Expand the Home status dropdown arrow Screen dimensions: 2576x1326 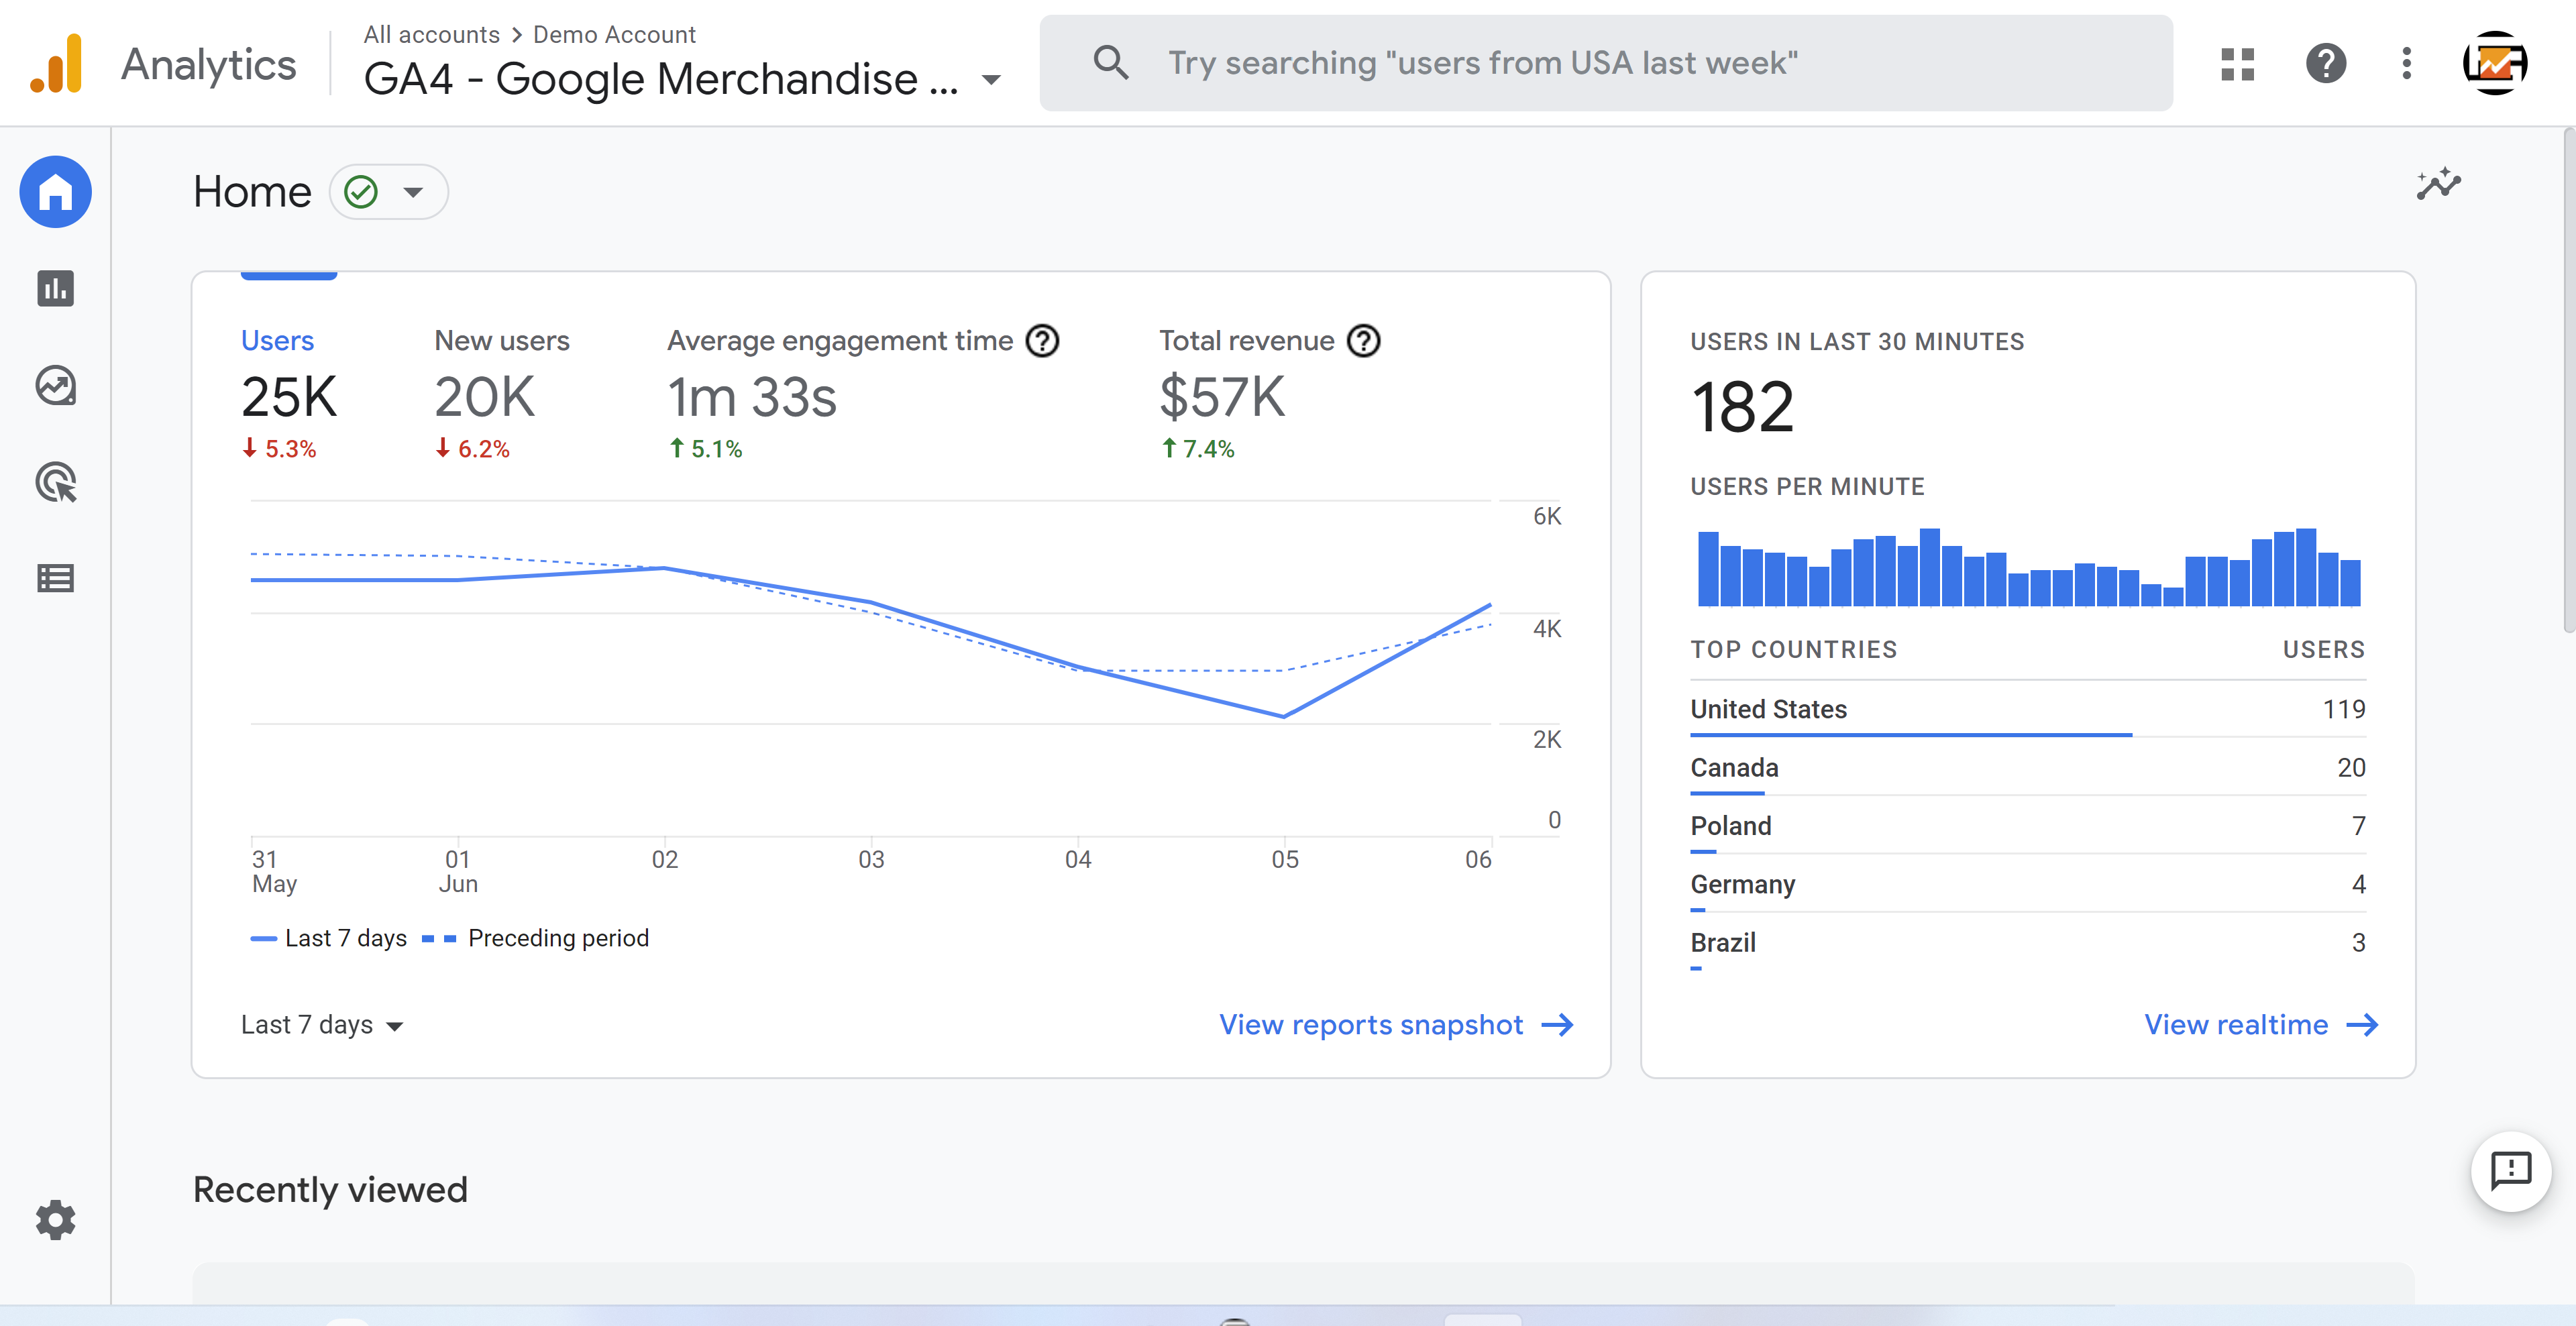coord(413,192)
